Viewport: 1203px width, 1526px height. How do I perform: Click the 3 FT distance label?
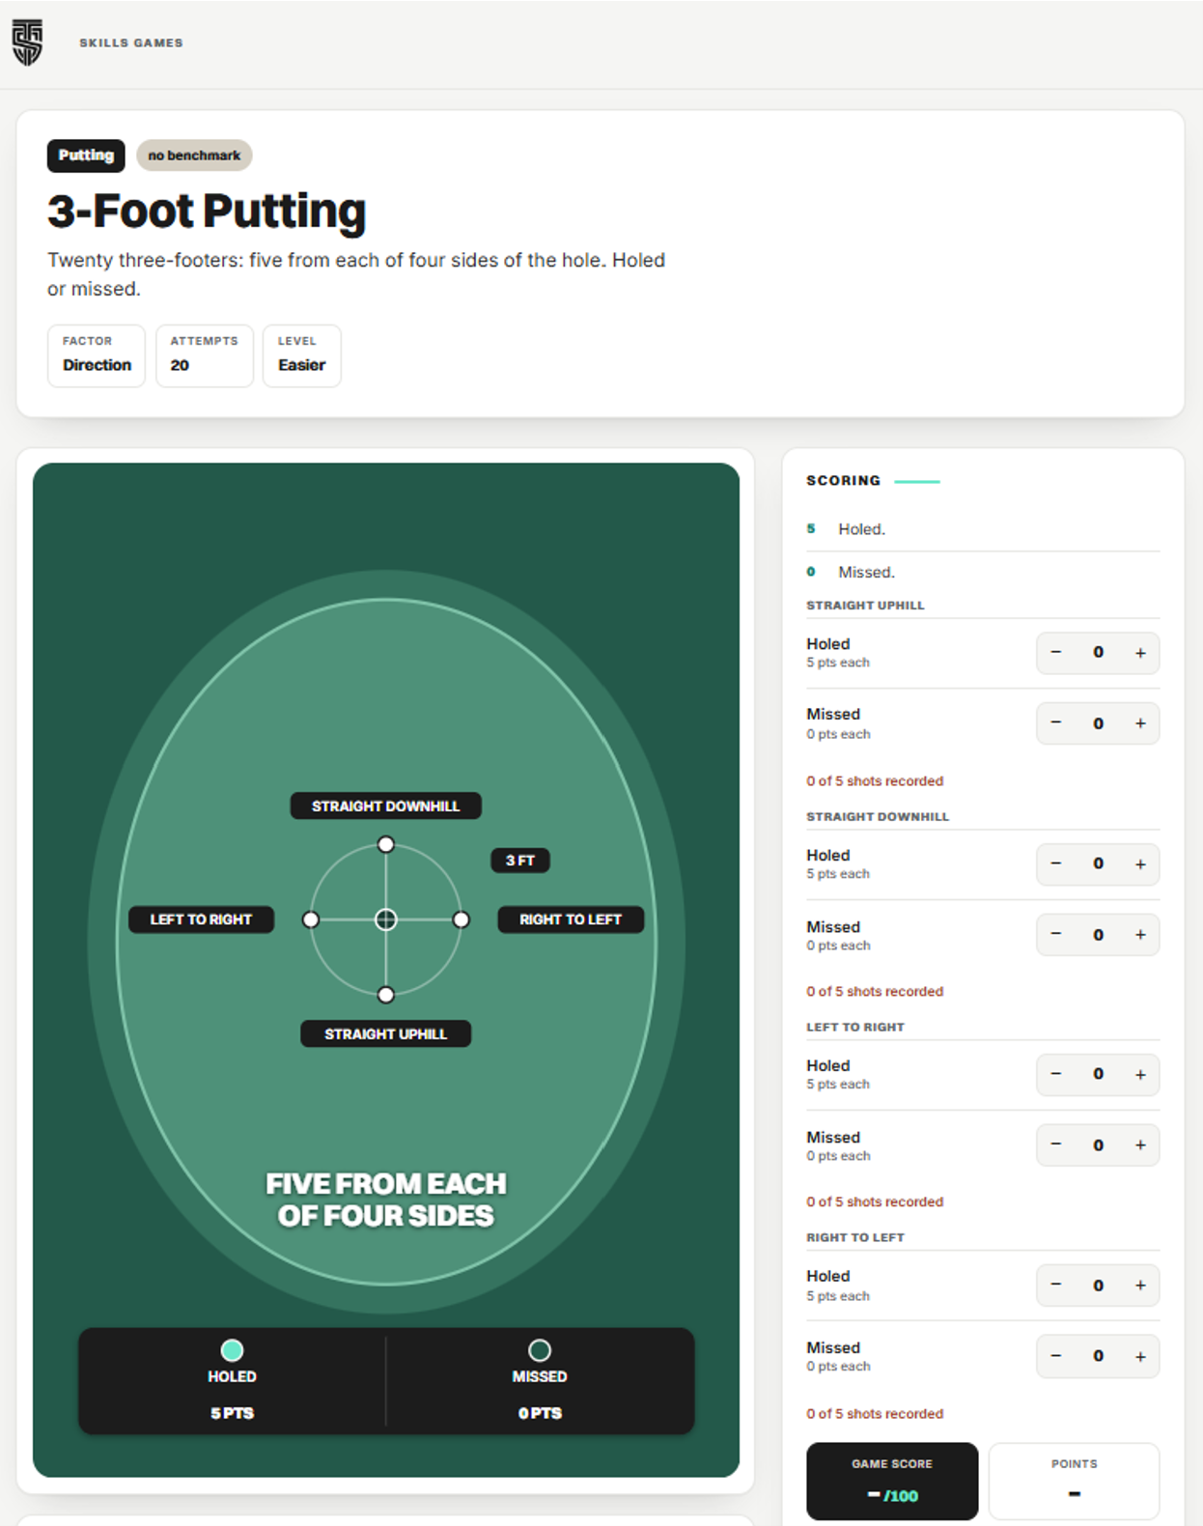520,860
